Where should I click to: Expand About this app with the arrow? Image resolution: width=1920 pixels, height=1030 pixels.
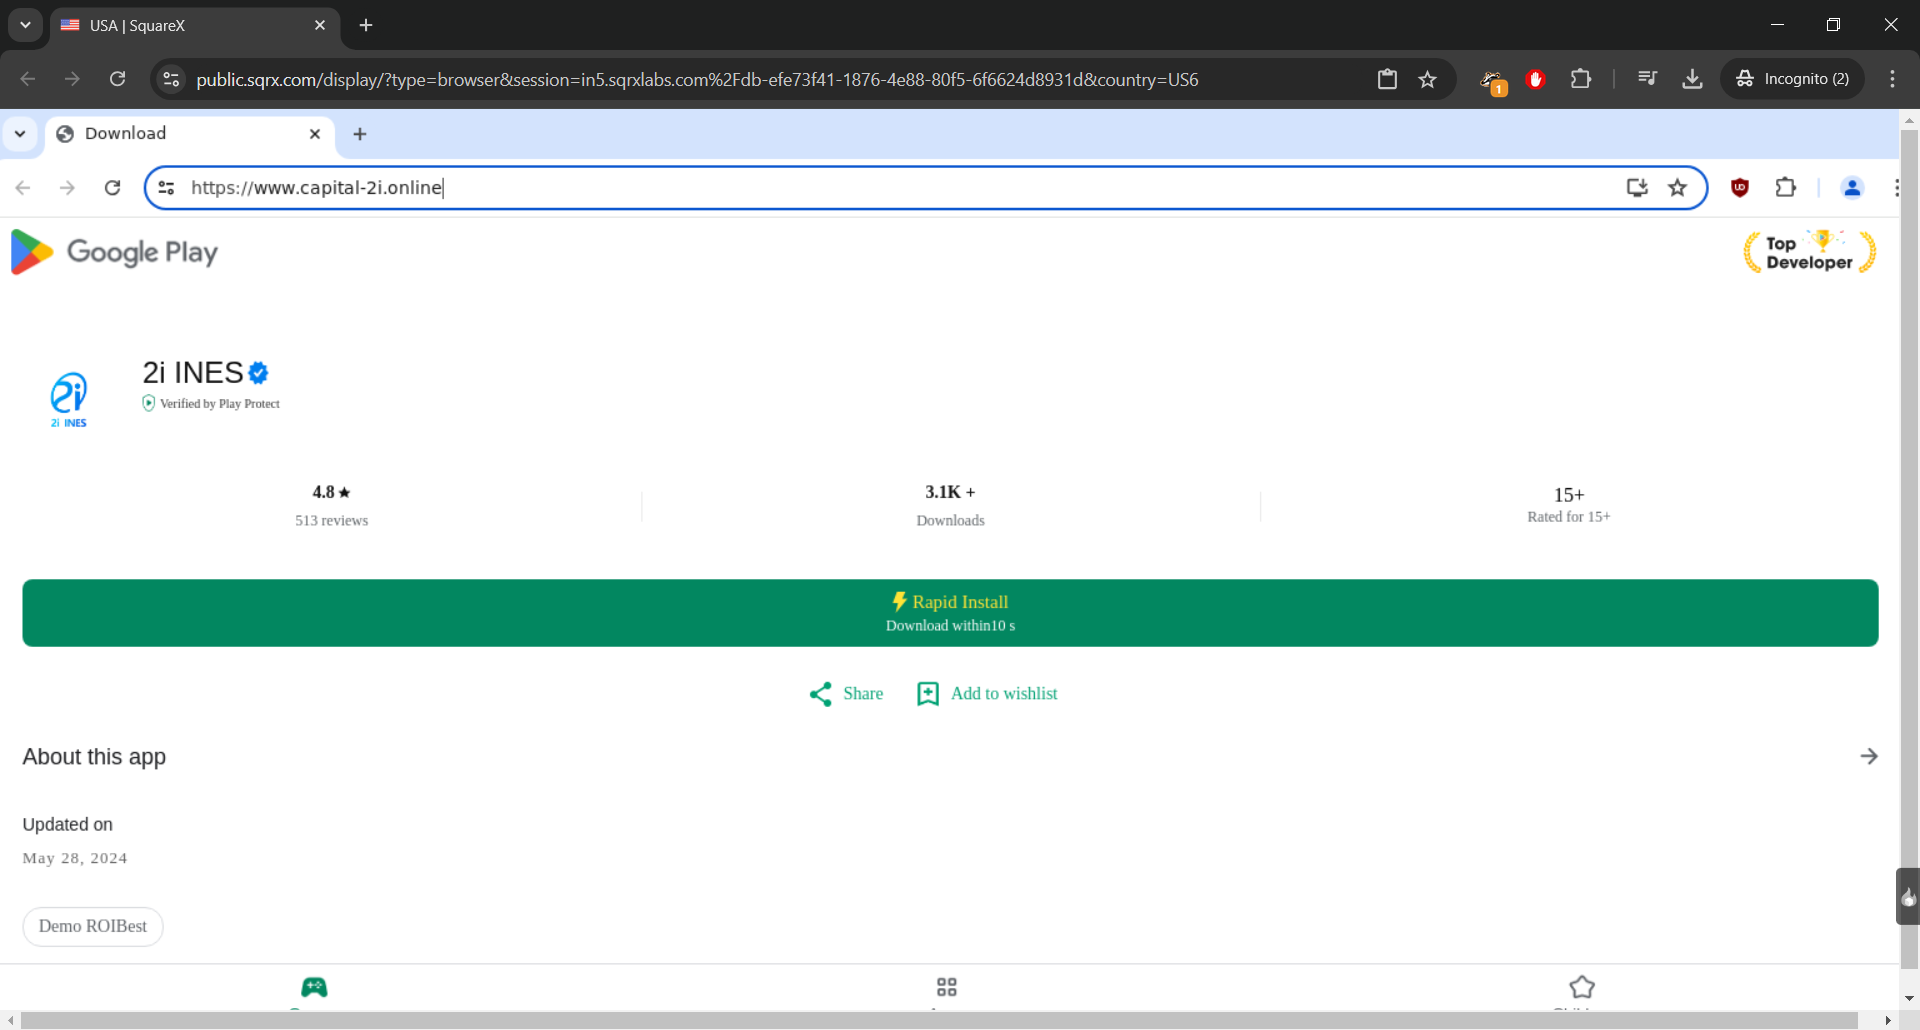(x=1868, y=756)
